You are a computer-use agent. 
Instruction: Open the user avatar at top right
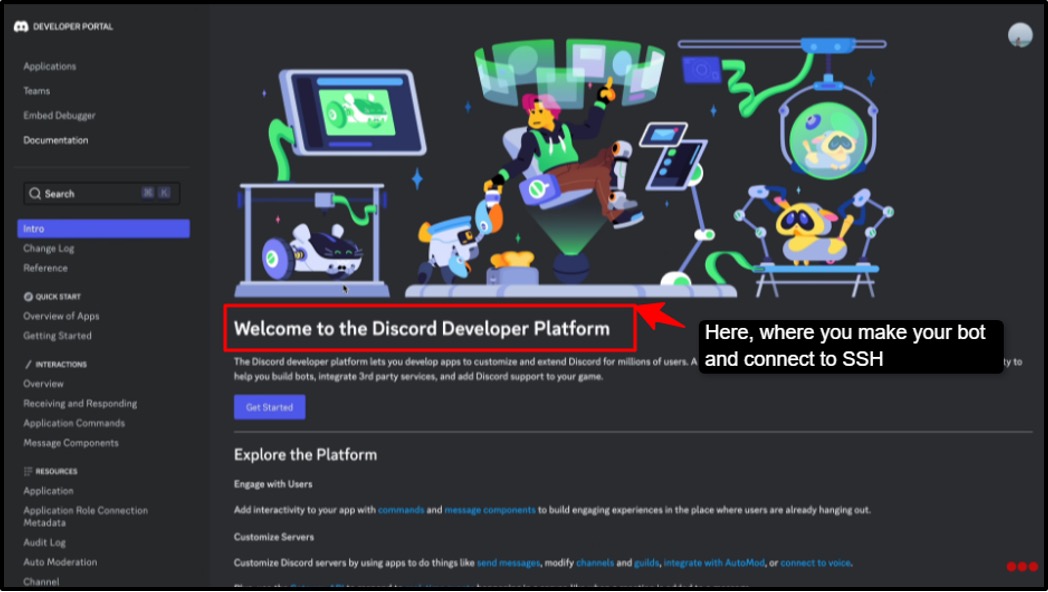coord(1019,34)
